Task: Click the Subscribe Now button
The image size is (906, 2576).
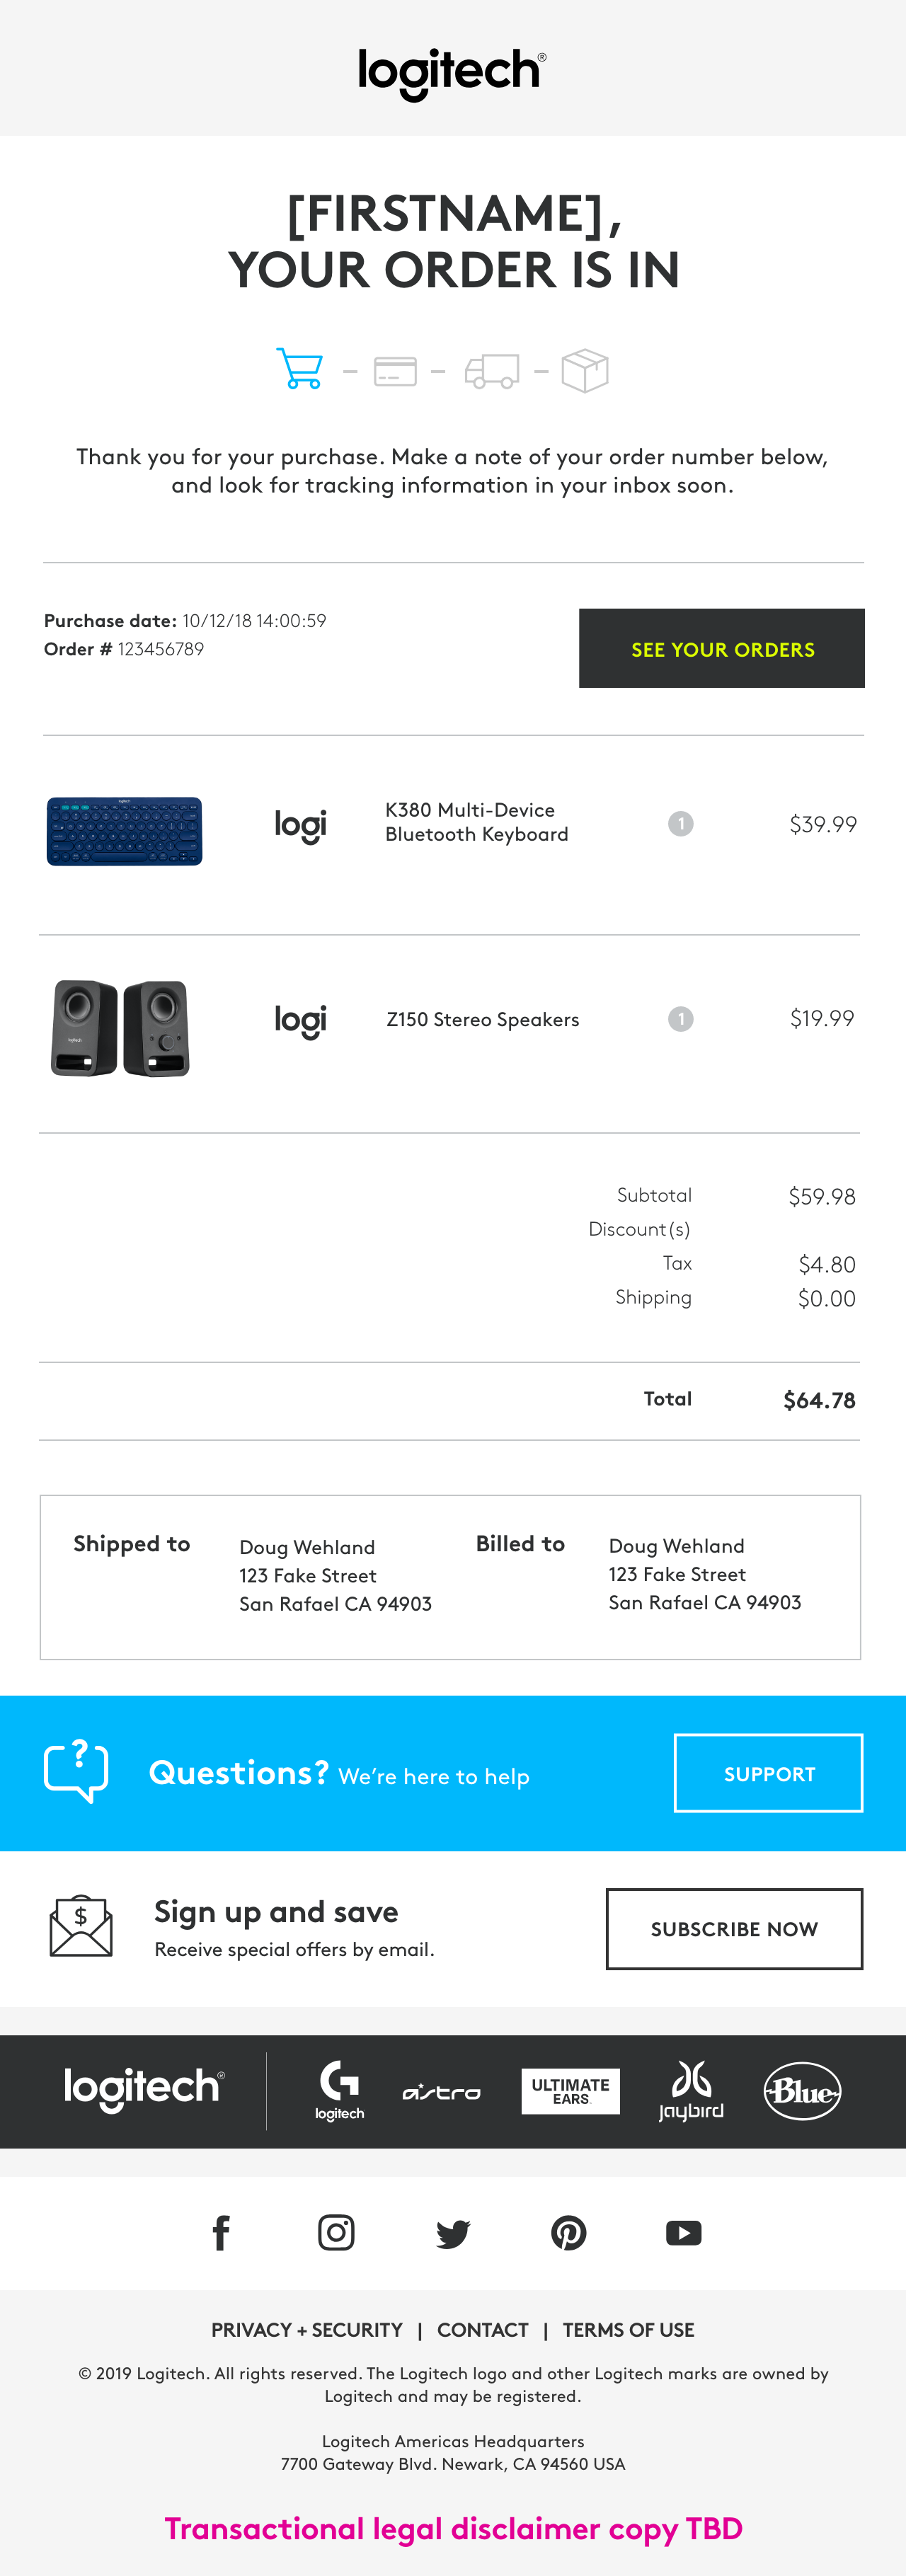Action: tap(734, 1929)
